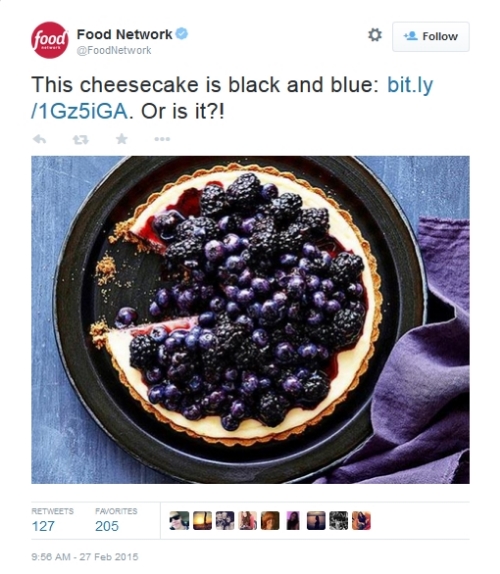The height and width of the screenshot is (574, 500).
Task: Favorite the tweet with the star
Action: pos(122,139)
